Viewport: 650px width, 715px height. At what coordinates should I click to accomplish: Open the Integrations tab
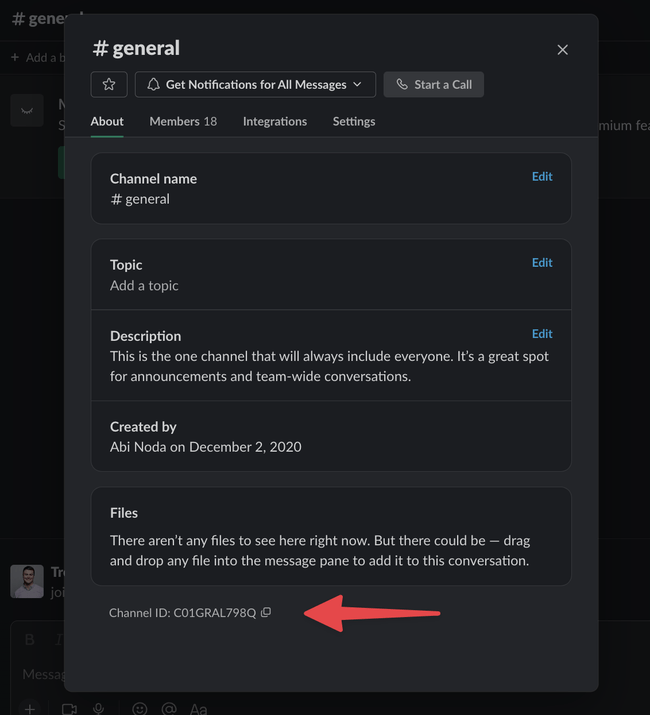point(275,121)
